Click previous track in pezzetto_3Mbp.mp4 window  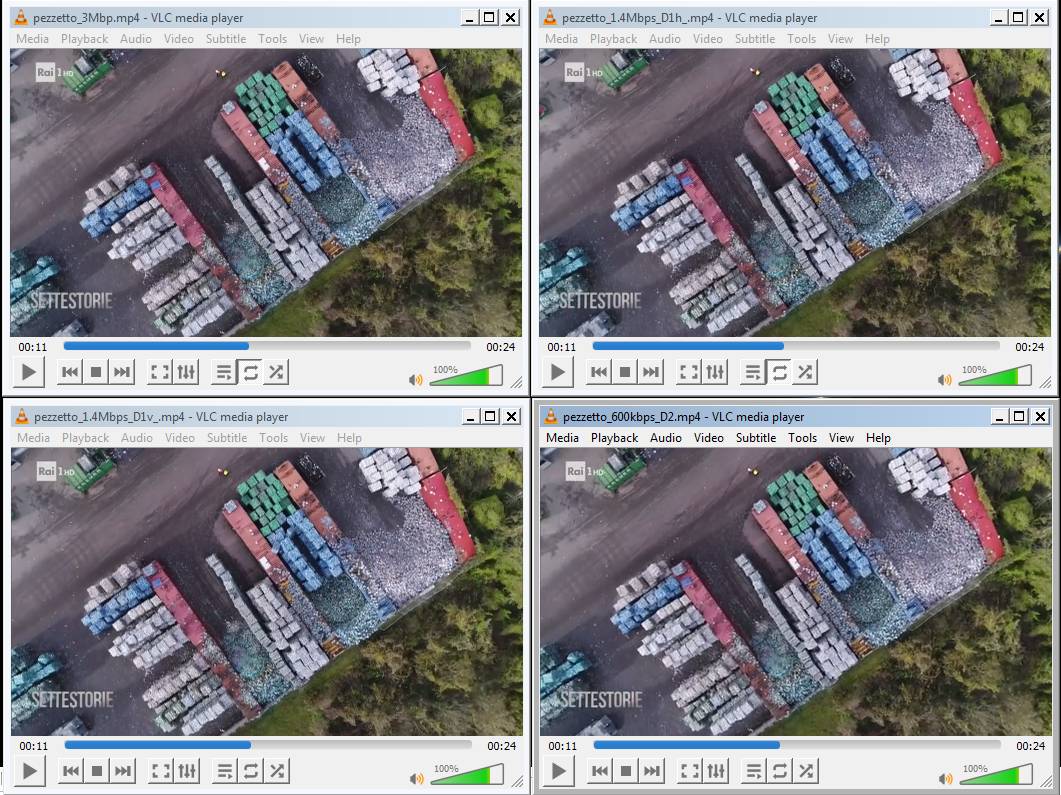pyautogui.click(x=70, y=372)
